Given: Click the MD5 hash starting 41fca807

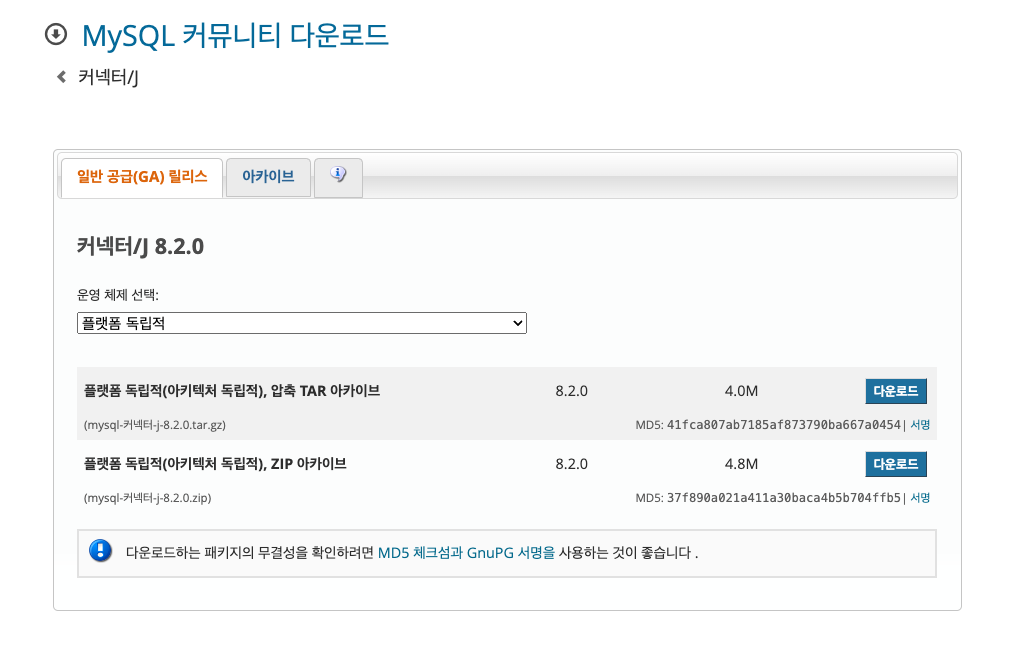Looking at the screenshot, I should [x=784, y=425].
